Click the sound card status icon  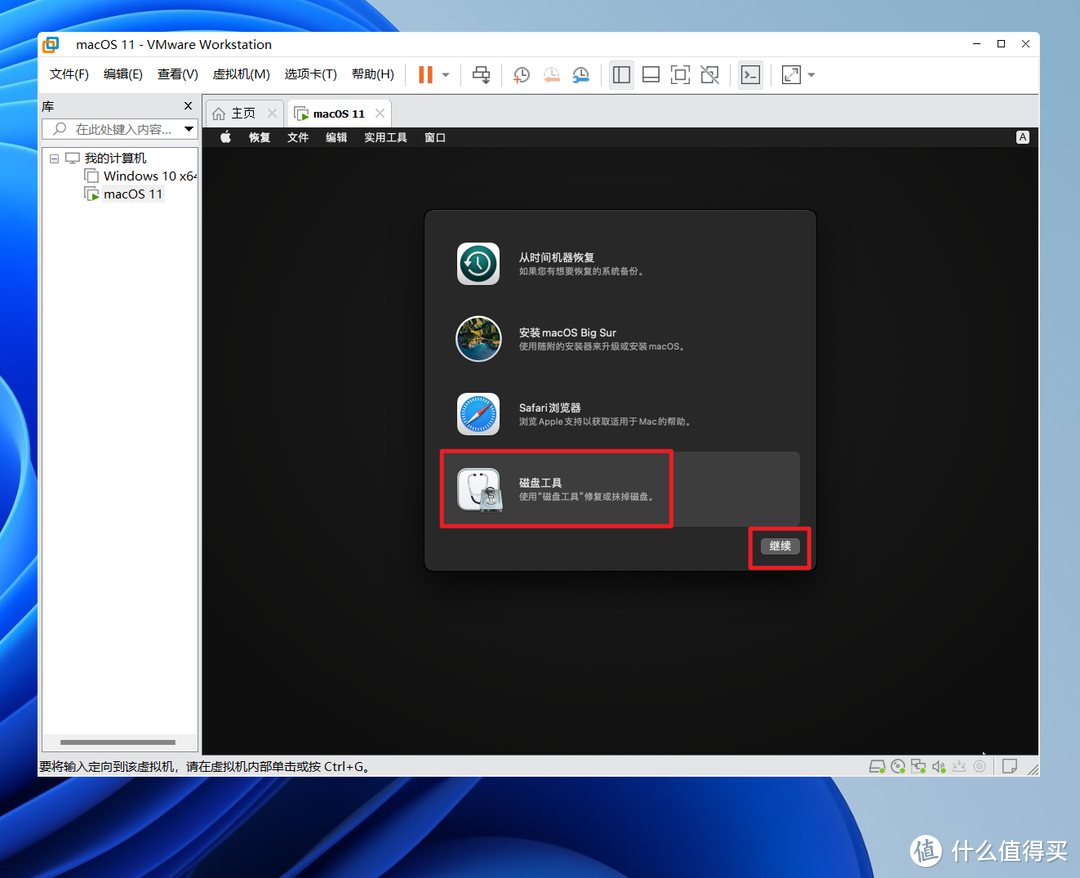[x=938, y=766]
